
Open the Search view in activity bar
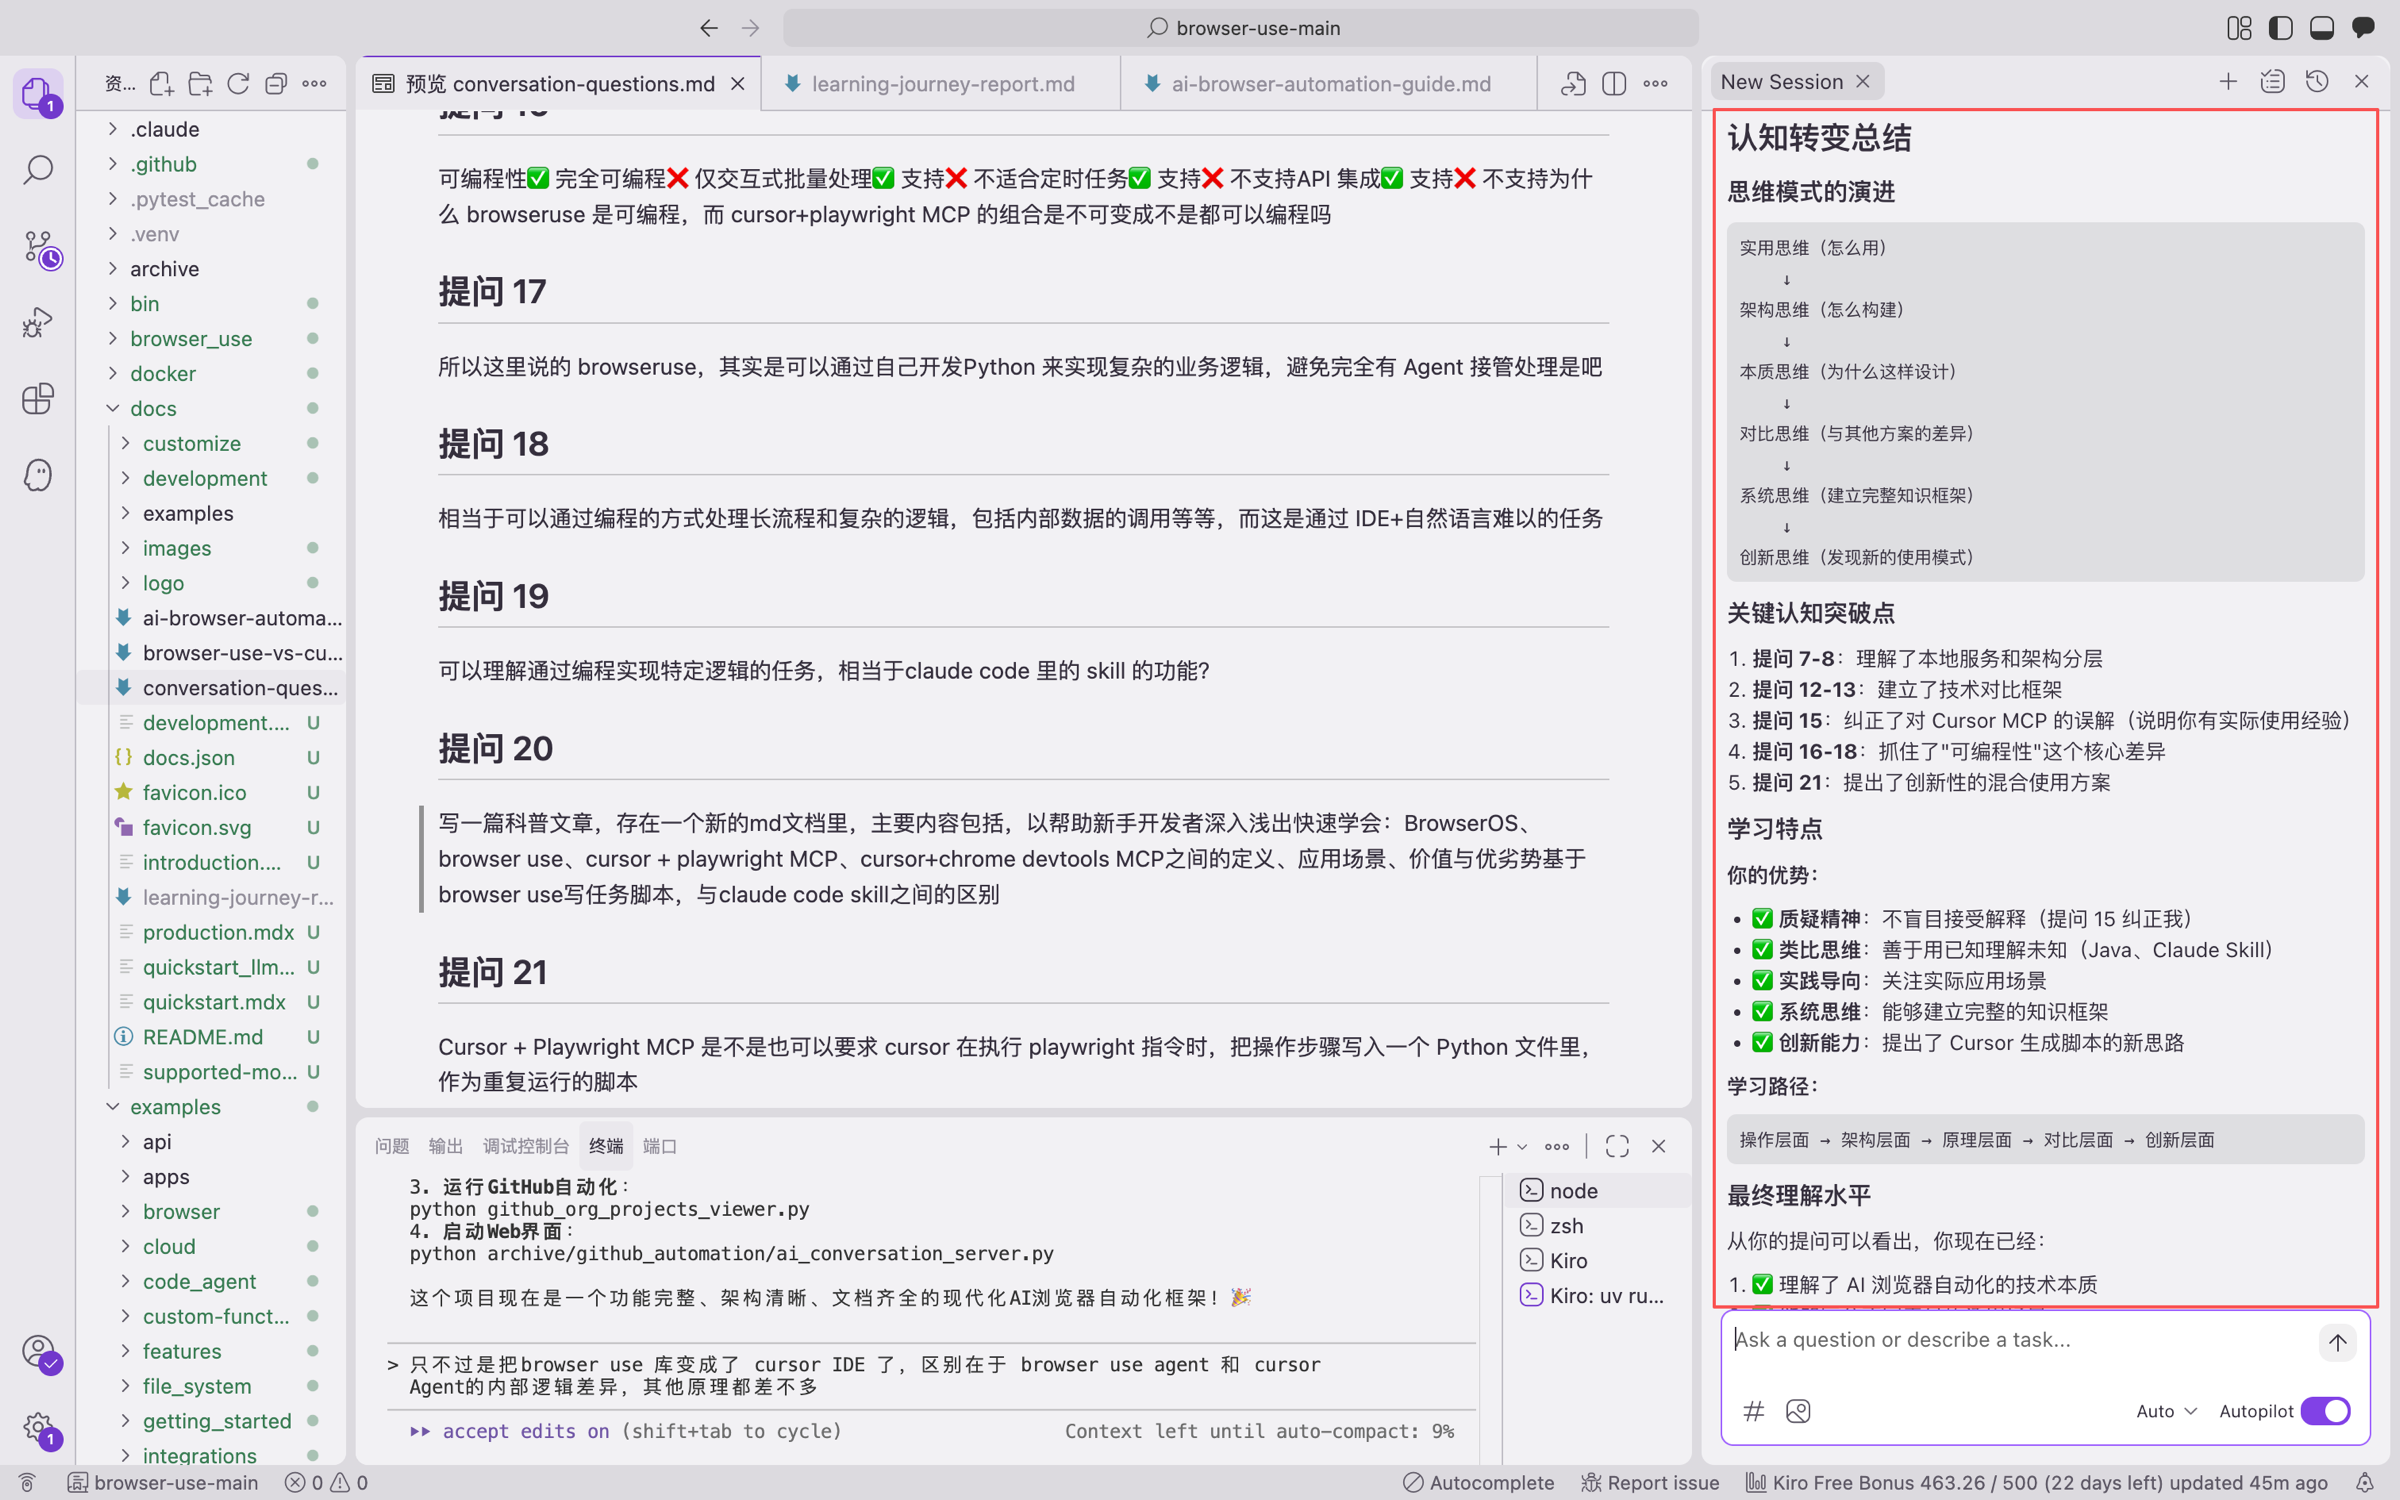click(x=38, y=169)
